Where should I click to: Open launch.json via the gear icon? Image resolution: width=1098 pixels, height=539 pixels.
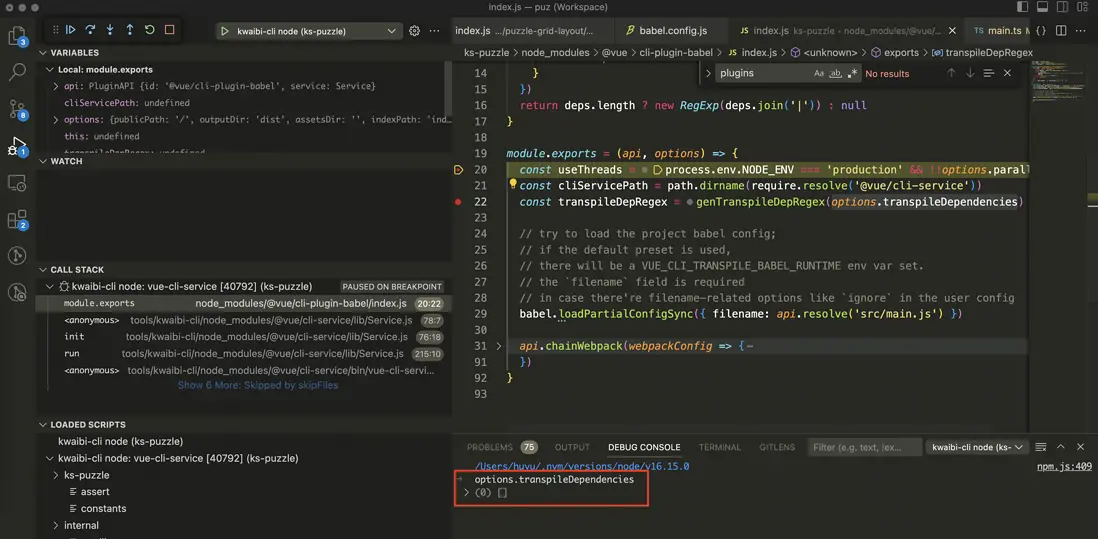[414, 31]
